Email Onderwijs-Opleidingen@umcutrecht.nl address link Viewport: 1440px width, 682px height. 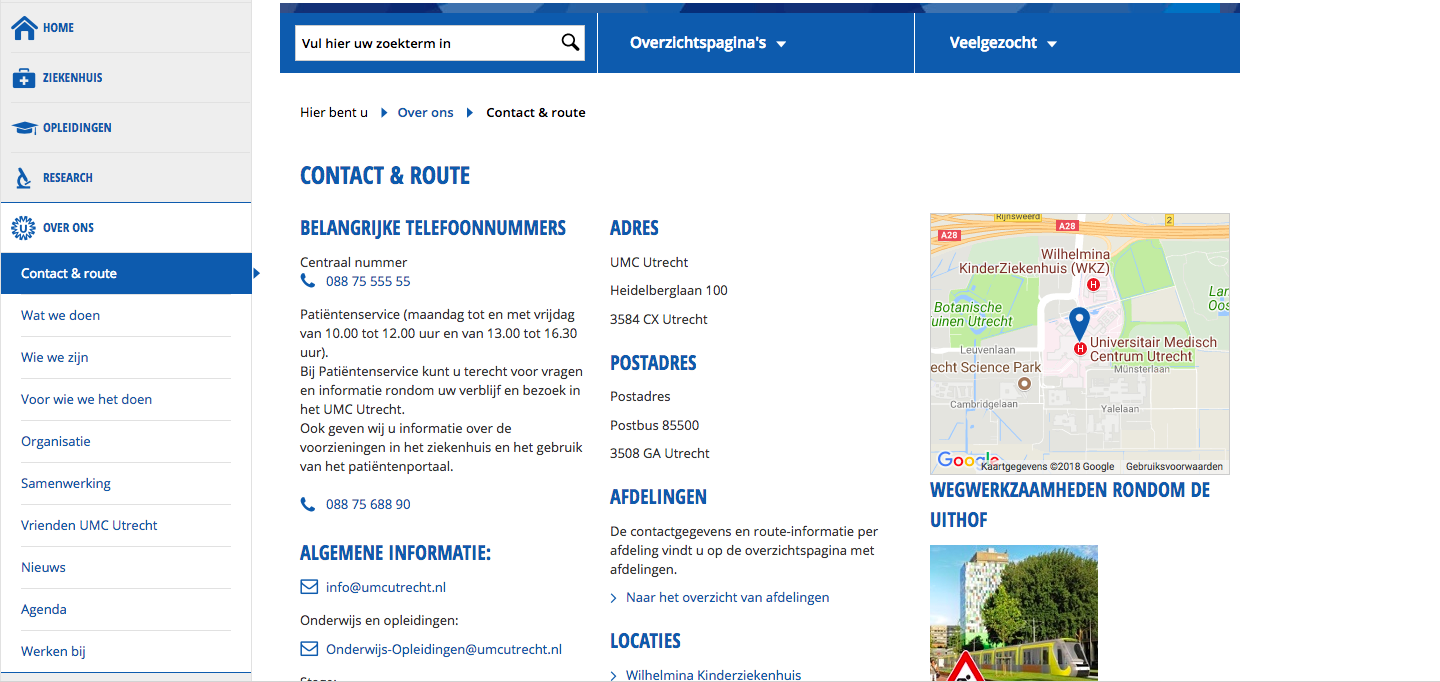point(444,649)
